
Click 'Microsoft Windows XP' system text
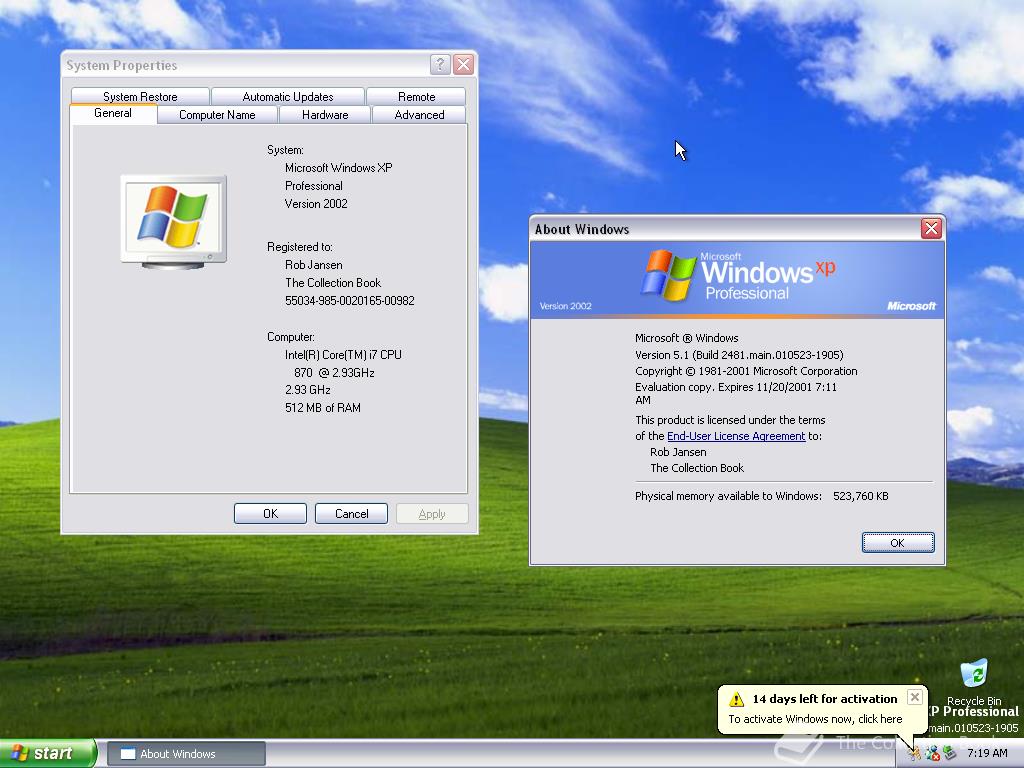pos(338,168)
